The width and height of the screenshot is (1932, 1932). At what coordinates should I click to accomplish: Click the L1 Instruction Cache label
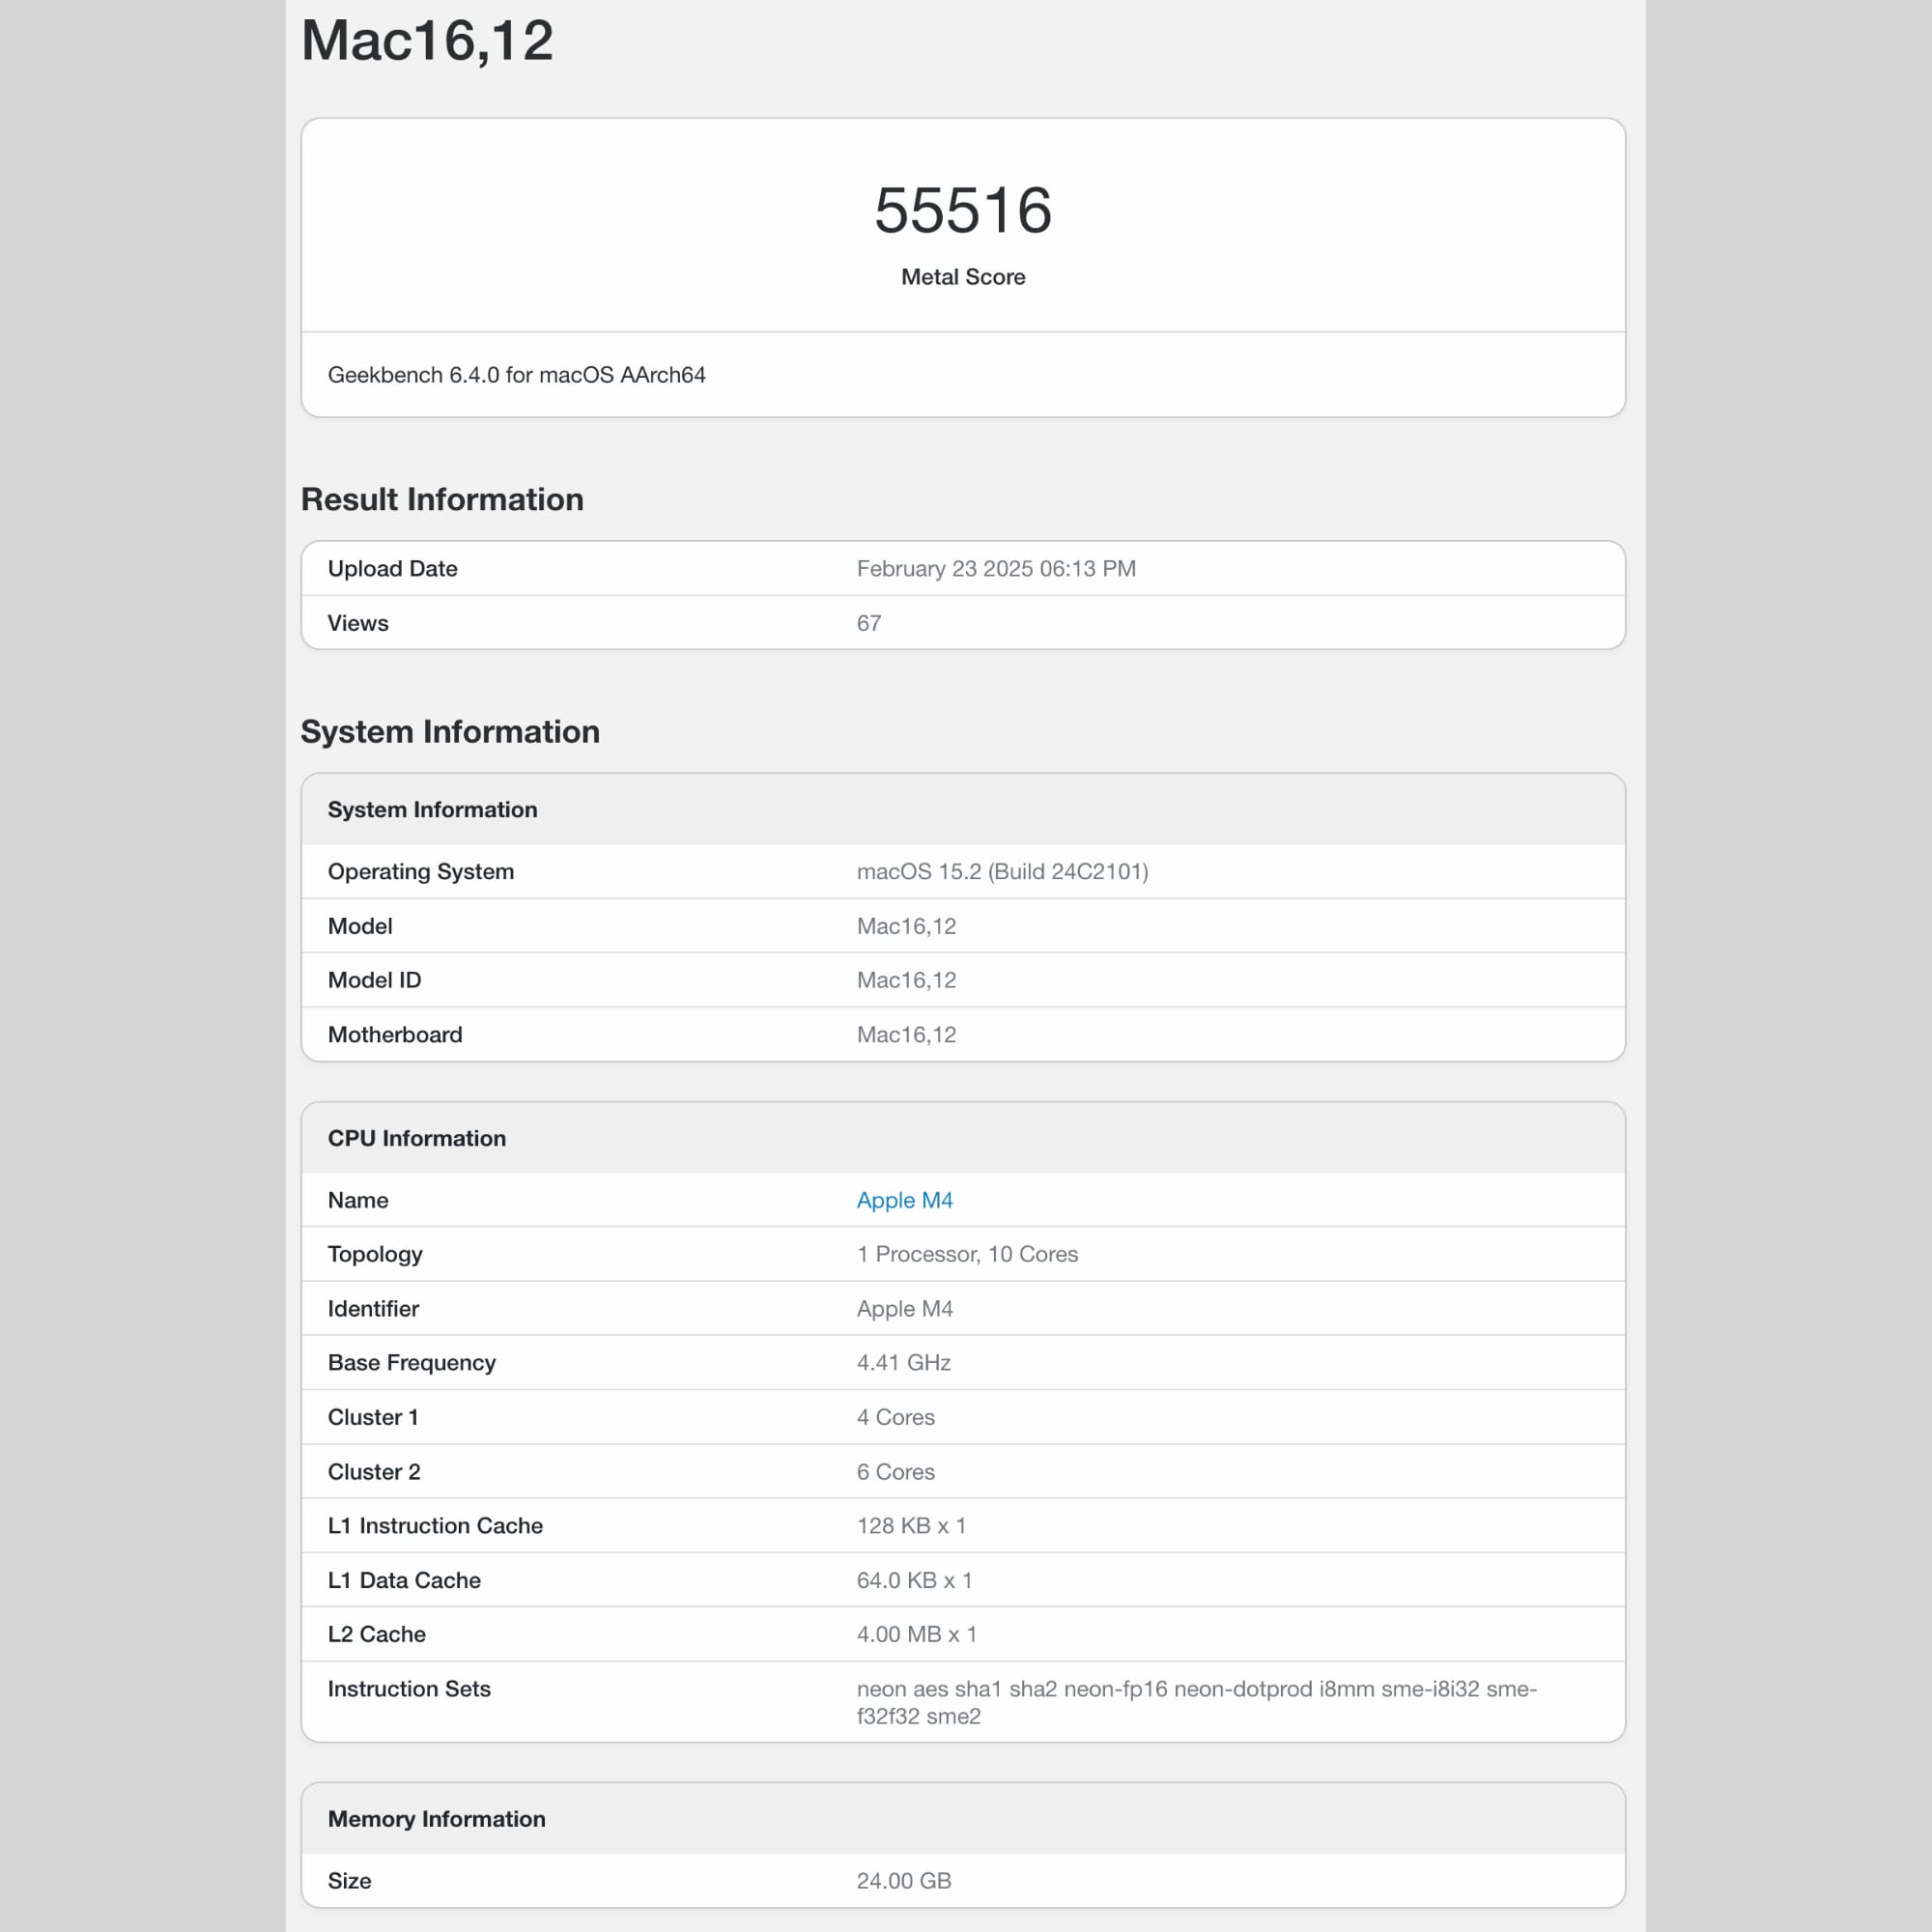pyautogui.click(x=435, y=1526)
